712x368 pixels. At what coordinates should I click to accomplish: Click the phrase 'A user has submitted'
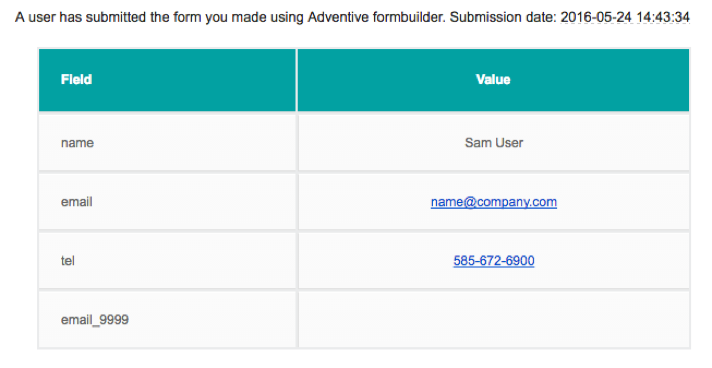point(80,17)
